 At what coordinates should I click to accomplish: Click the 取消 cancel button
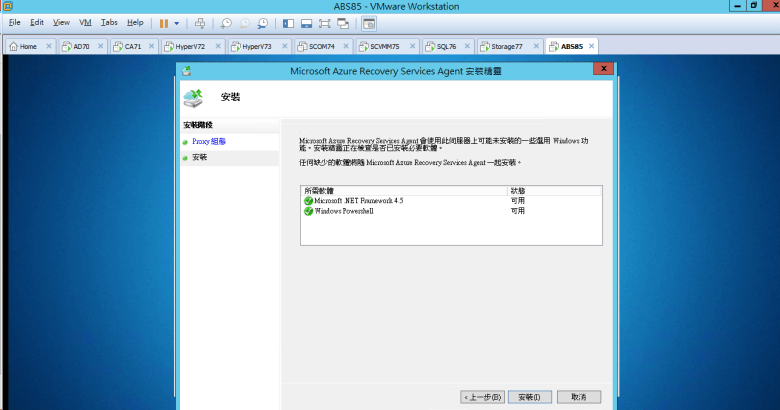(578, 397)
